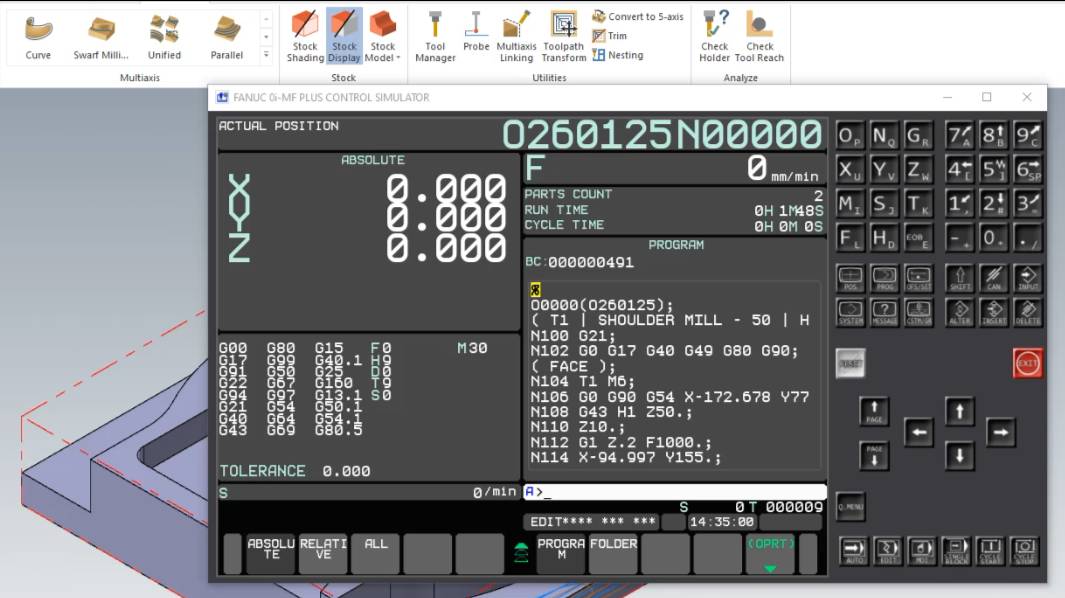Click the cursor left arrow key
This screenshot has height=598, width=1065.
[x=918, y=432]
